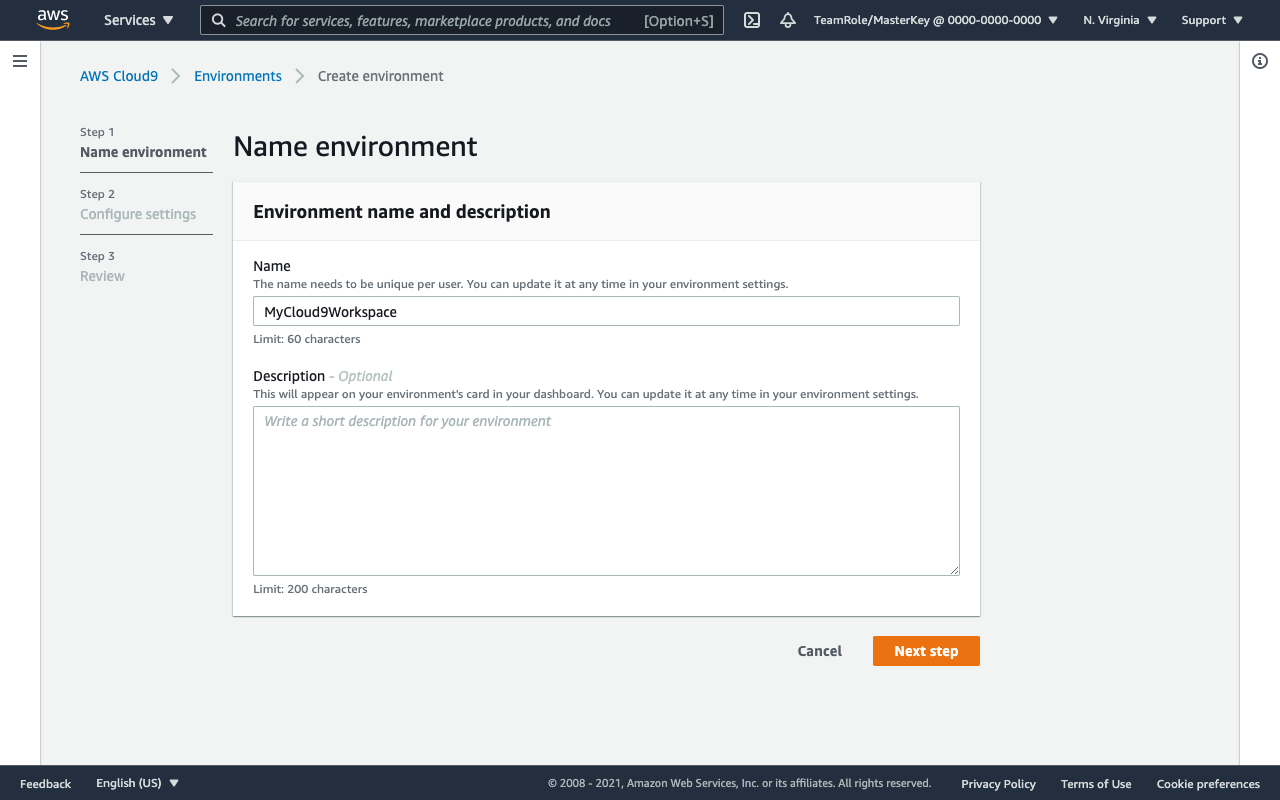
Task: Open the TeamRole/MasterKey account dropdown
Action: (x=935, y=20)
